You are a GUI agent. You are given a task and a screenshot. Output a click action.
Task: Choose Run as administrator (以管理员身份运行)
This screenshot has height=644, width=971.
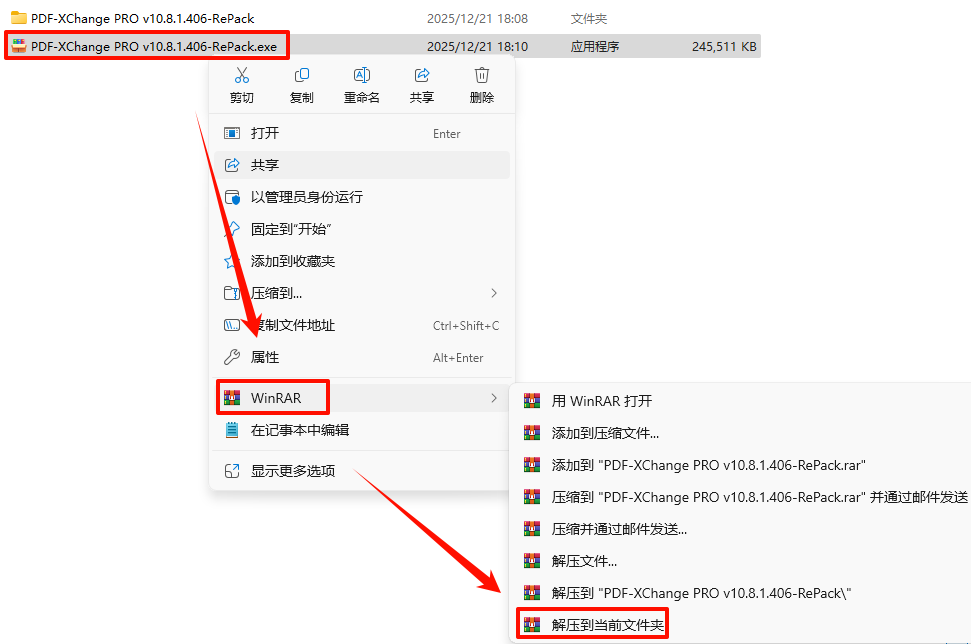(x=362, y=197)
